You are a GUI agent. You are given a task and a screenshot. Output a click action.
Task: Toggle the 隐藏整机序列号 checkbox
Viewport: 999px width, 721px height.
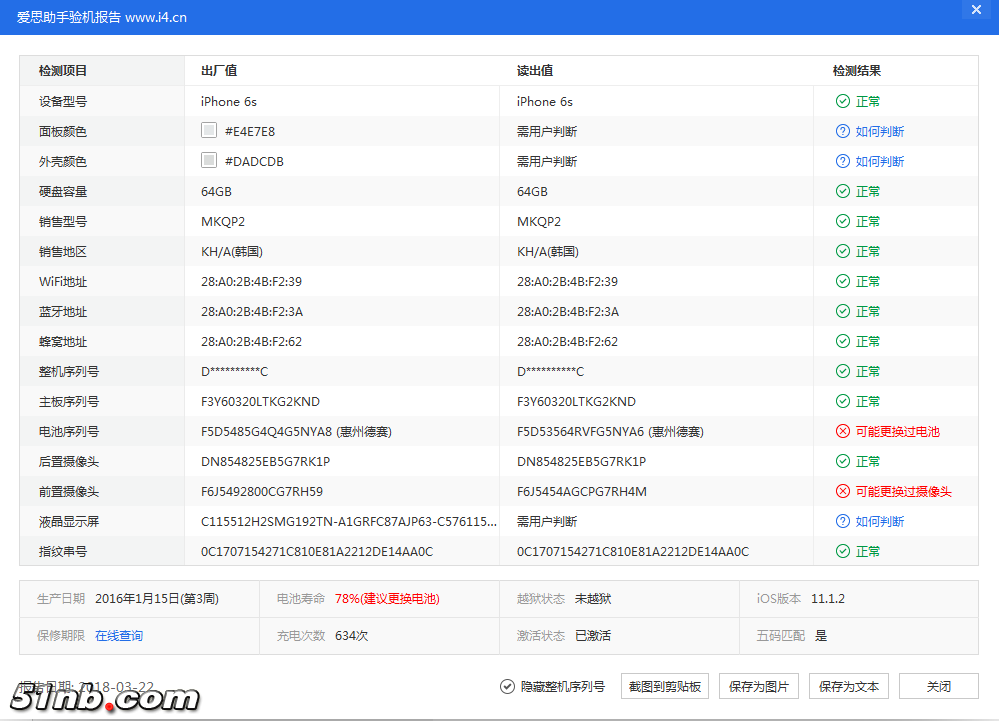[x=508, y=686]
